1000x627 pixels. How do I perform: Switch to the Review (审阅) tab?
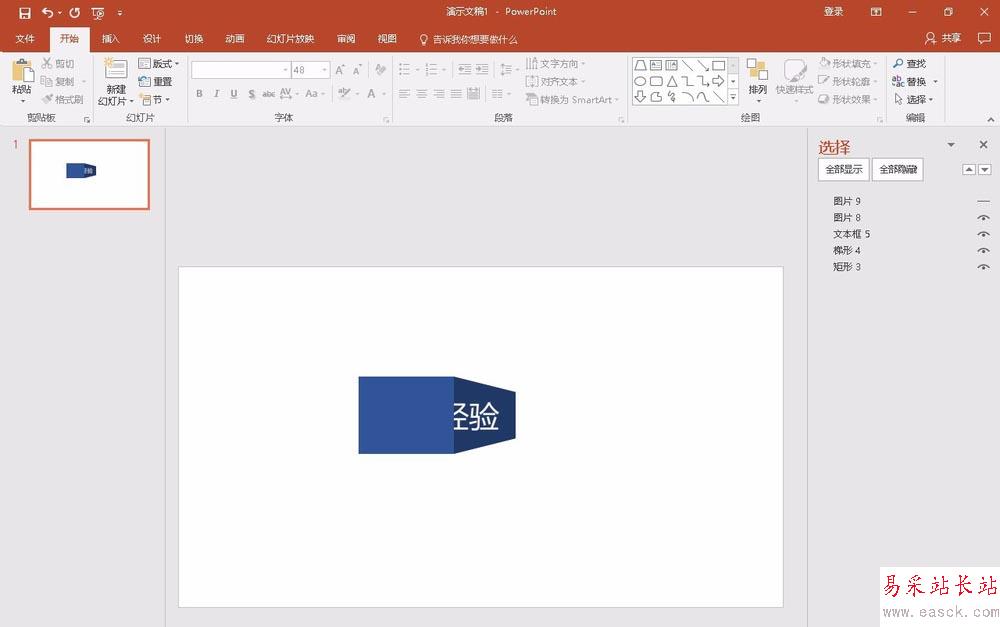(346, 39)
